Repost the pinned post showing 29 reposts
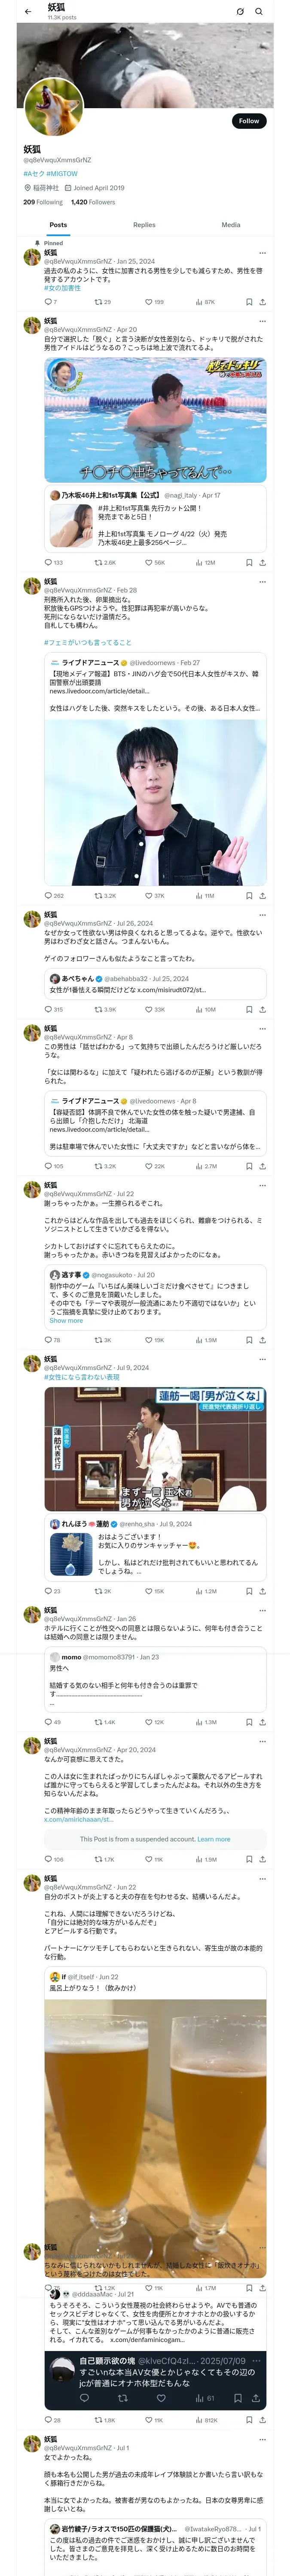 pyautogui.click(x=102, y=302)
